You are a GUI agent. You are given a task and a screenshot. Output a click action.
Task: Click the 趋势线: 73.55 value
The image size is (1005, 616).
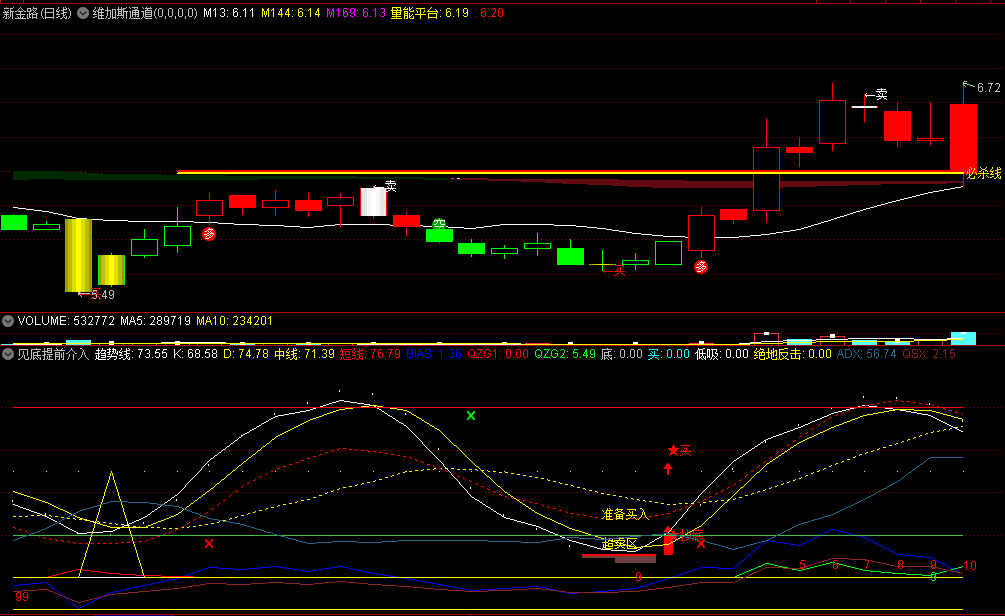(131, 354)
